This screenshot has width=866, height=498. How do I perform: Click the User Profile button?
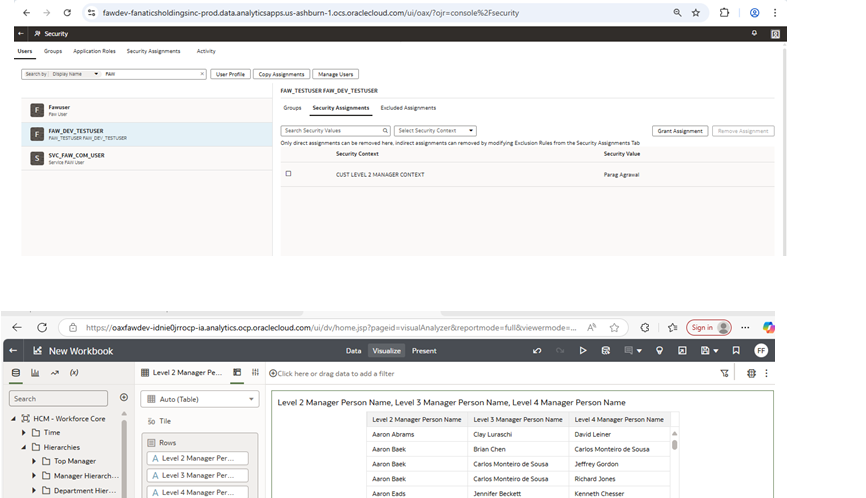coord(230,74)
